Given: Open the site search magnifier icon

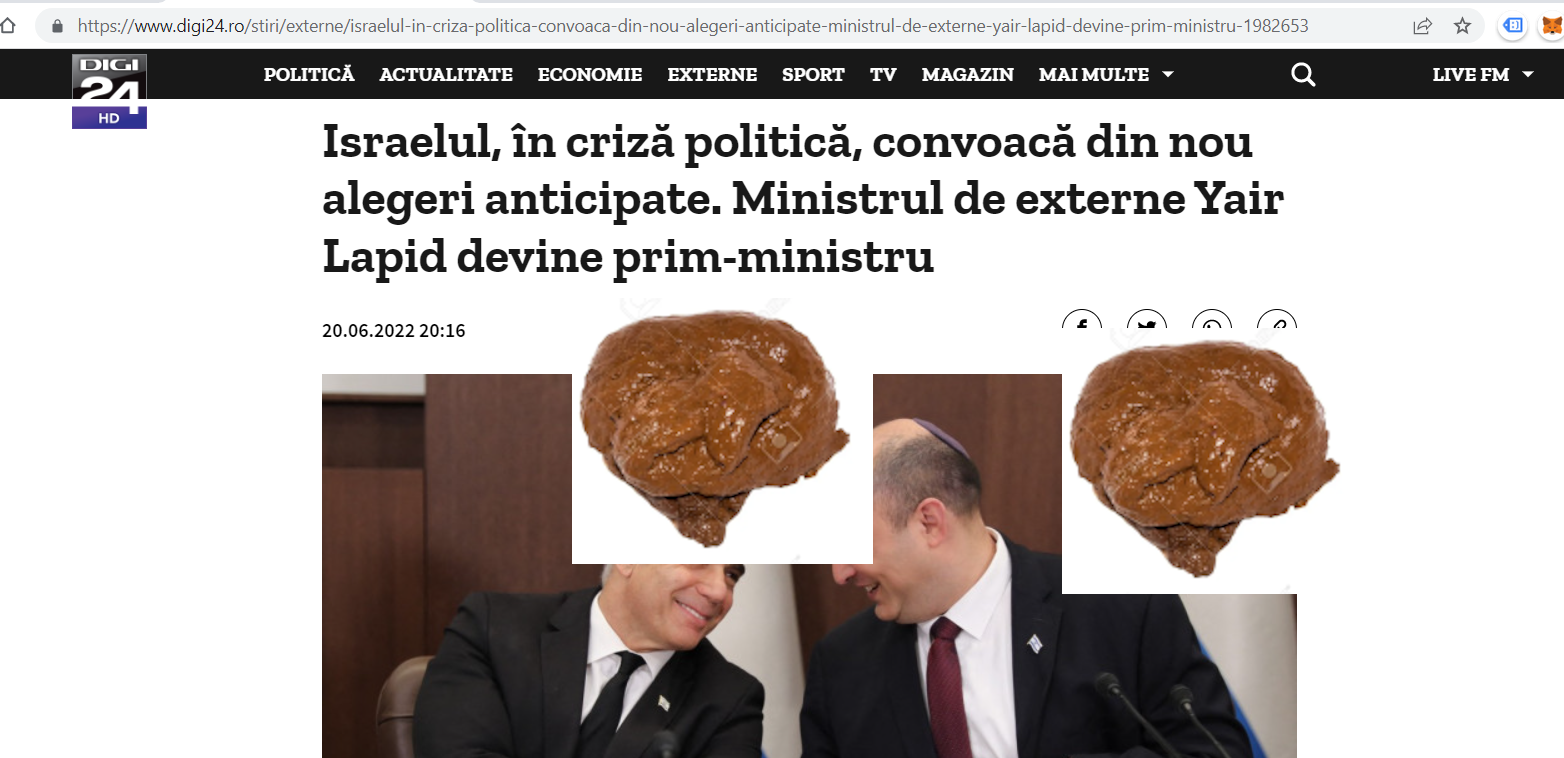Looking at the screenshot, I should [x=1303, y=75].
